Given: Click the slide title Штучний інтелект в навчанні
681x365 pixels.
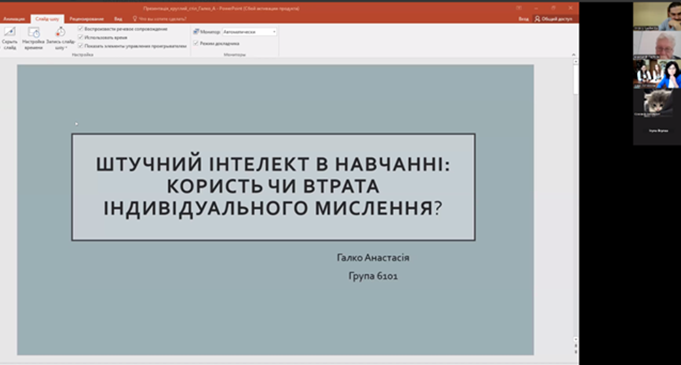Looking at the screenshot, I should coord(273,187).
